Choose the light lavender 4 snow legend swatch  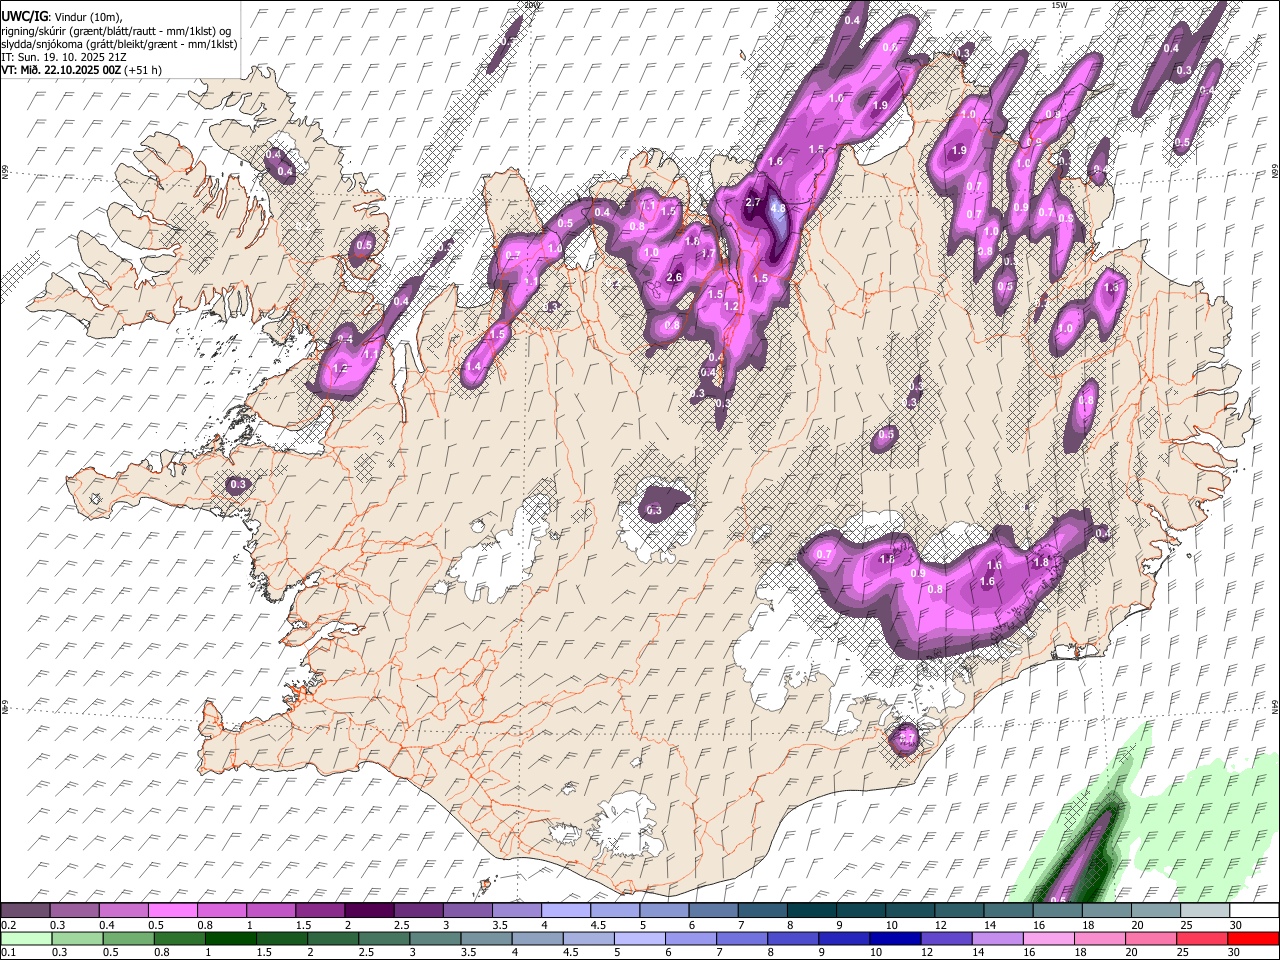tap(564, 911)
